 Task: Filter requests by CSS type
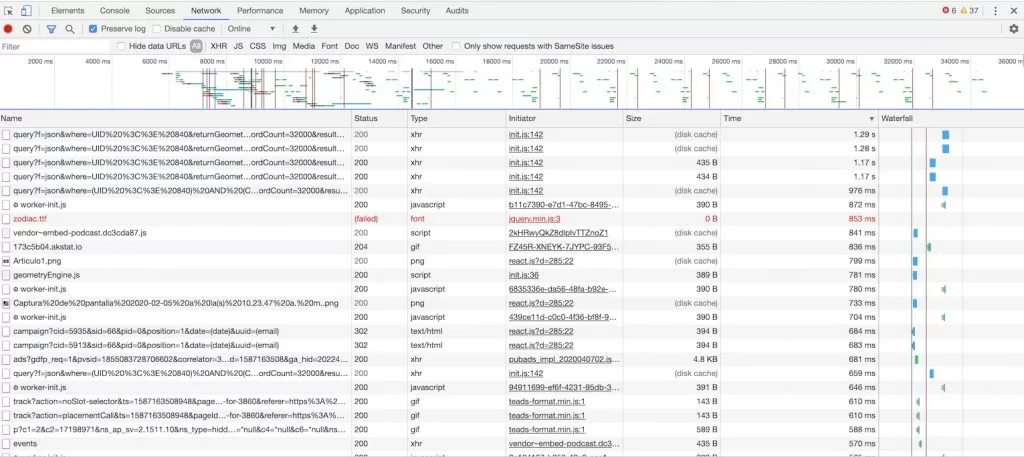point(258,46)
